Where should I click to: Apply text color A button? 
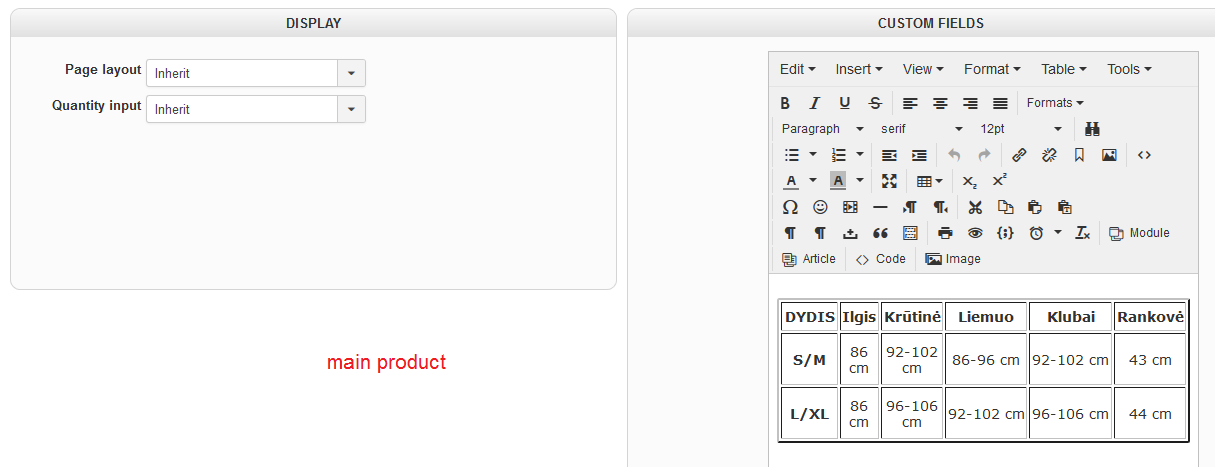coord(790,181)
